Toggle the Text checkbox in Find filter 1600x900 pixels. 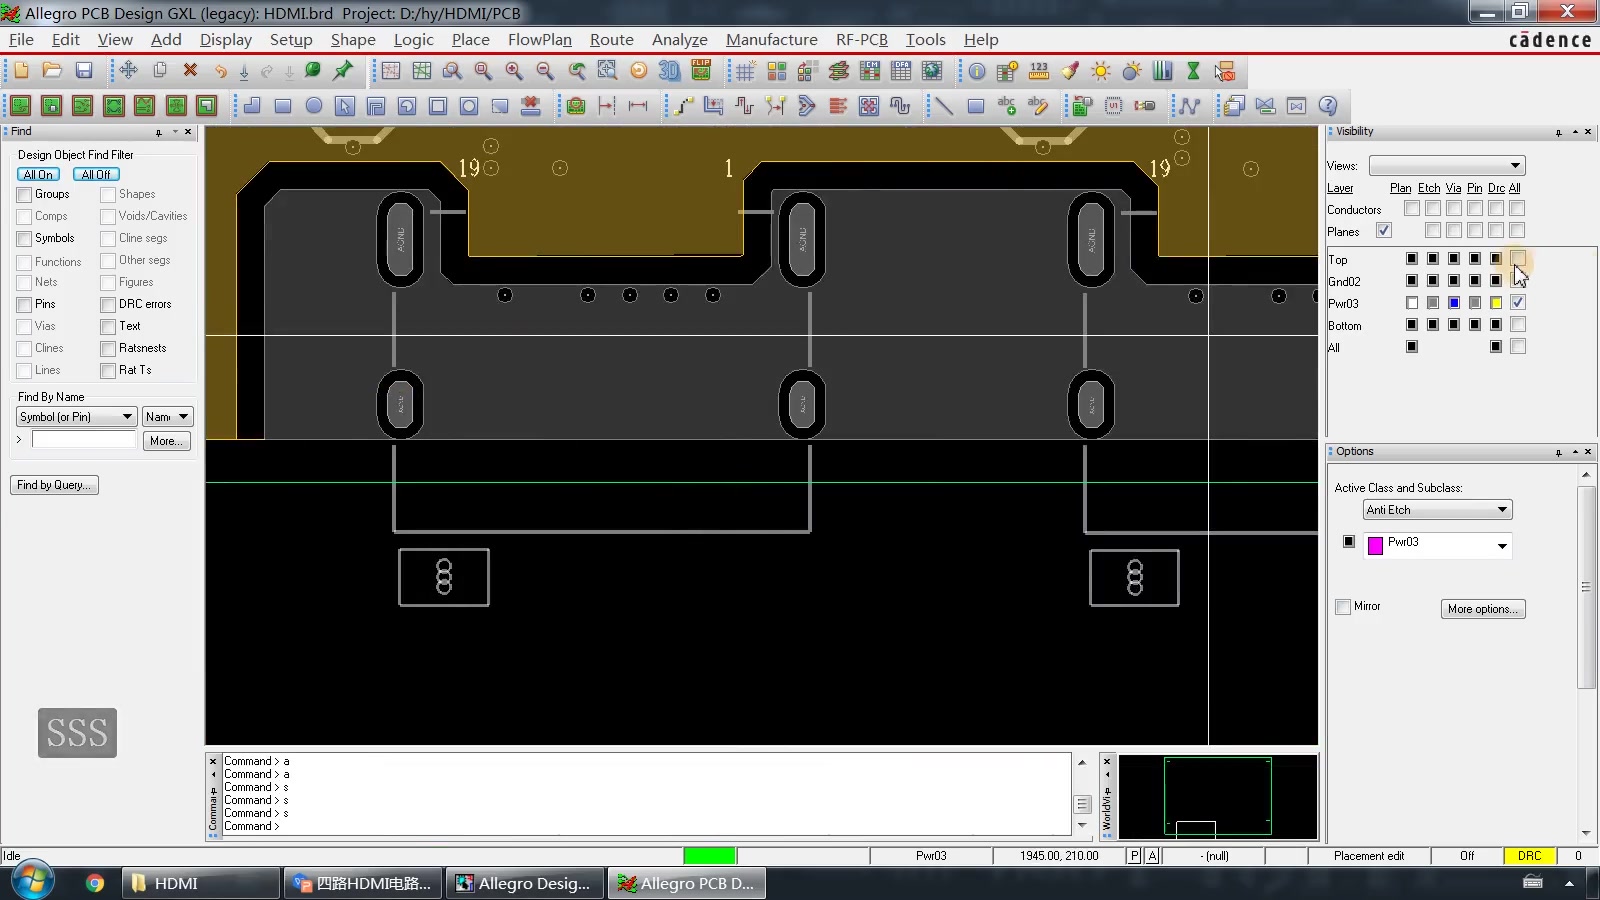coord(108,326)
